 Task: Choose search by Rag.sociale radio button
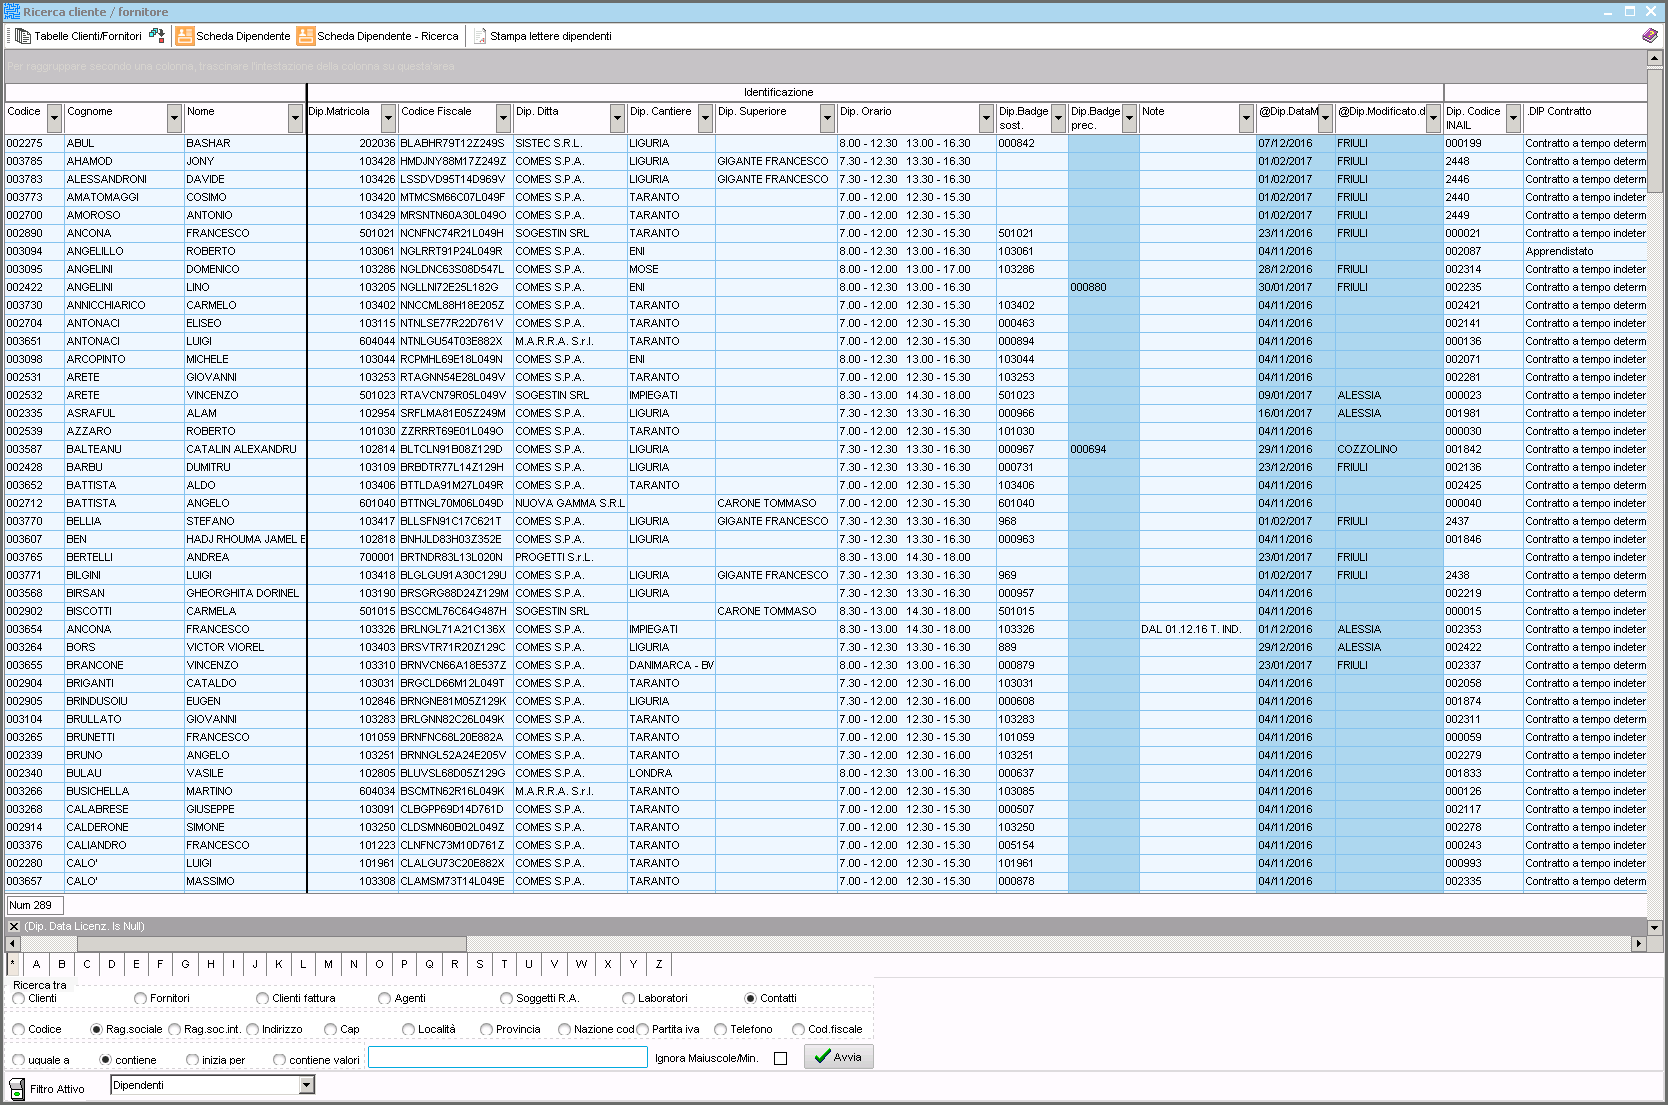[97, 1029]
